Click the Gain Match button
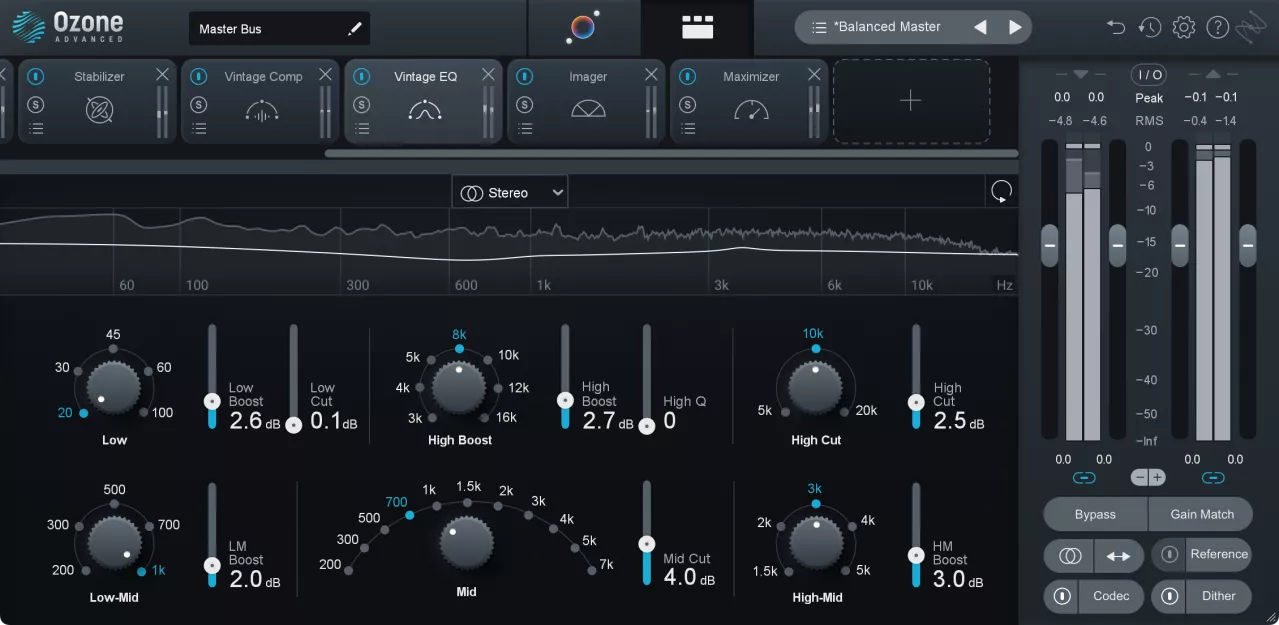1279x625 pixels. (1201, 514)
